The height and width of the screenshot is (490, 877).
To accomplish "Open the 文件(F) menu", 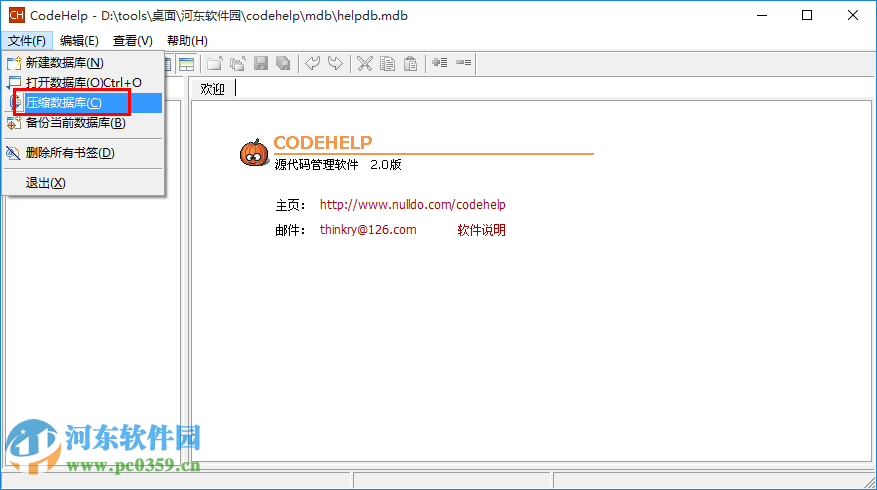I will [27, 41].
